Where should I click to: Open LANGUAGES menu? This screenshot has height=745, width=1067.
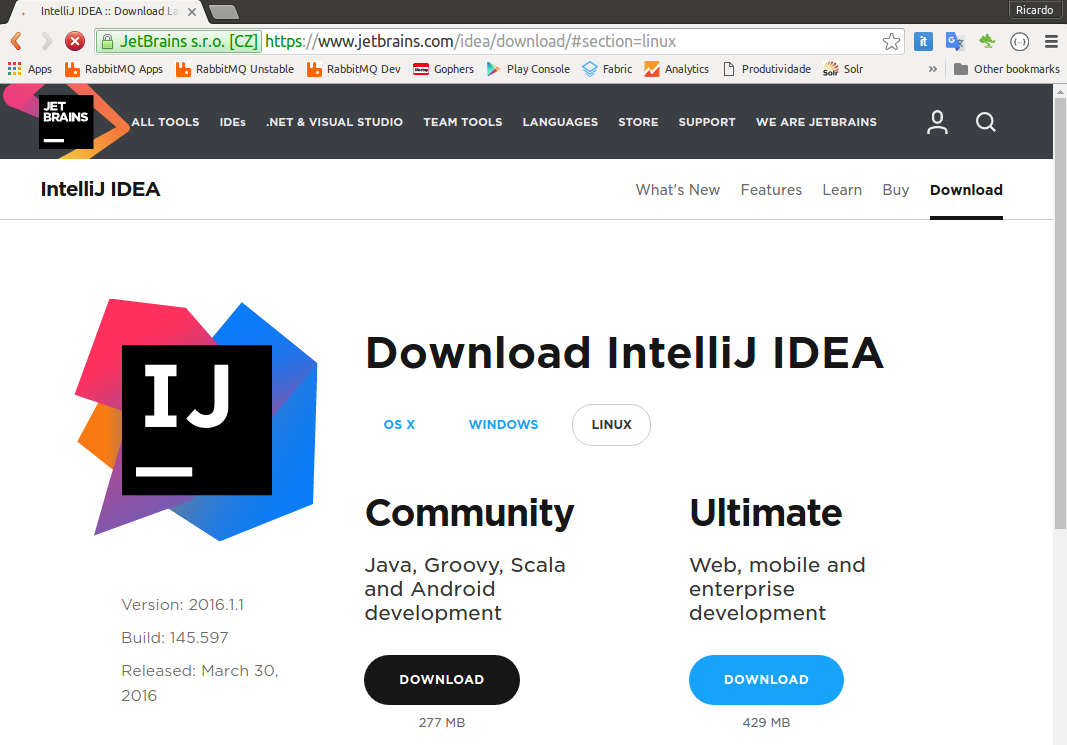(560, 122)
